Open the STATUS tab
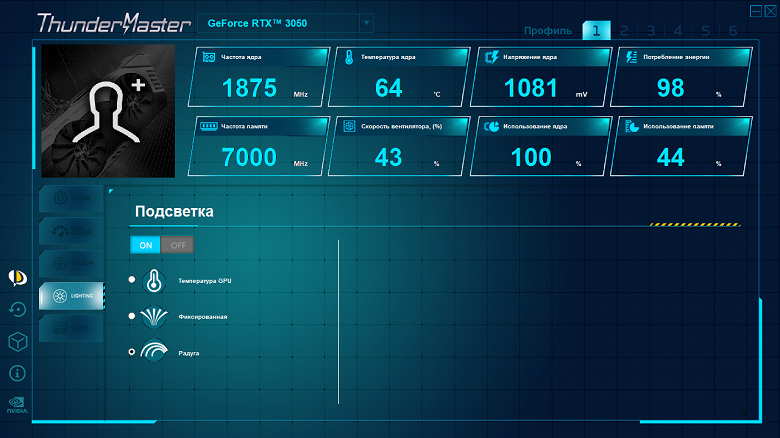The width and height of the screenshot is (780, 438). point(71,328)
